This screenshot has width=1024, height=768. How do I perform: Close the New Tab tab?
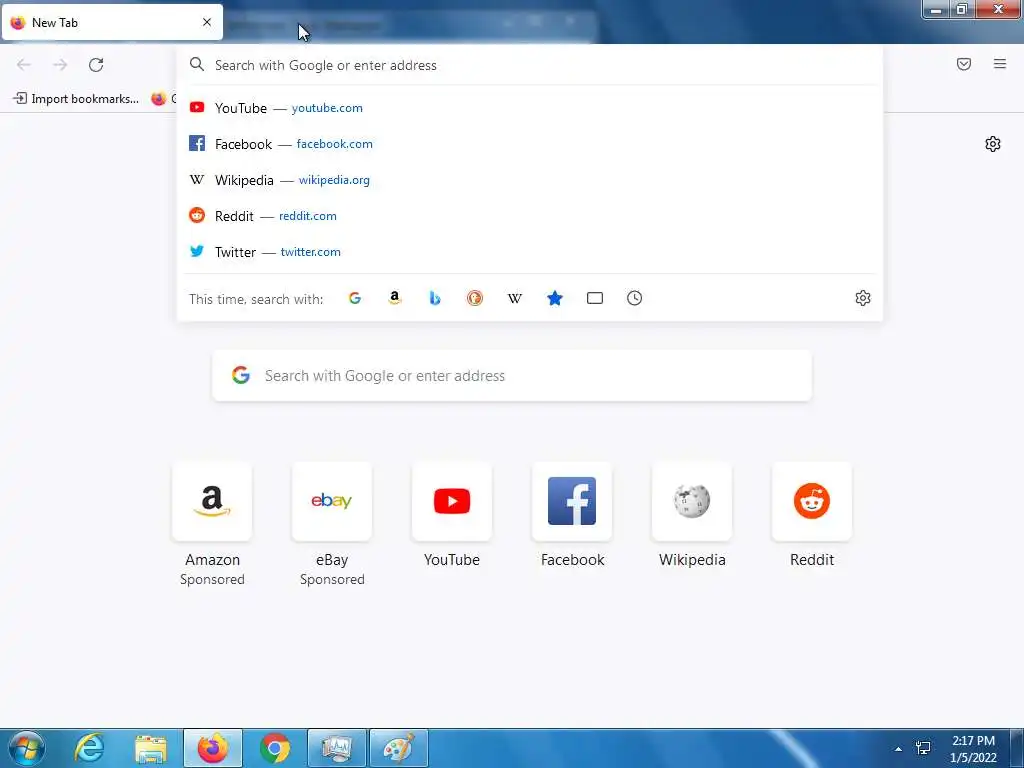(x=207, y=22)
